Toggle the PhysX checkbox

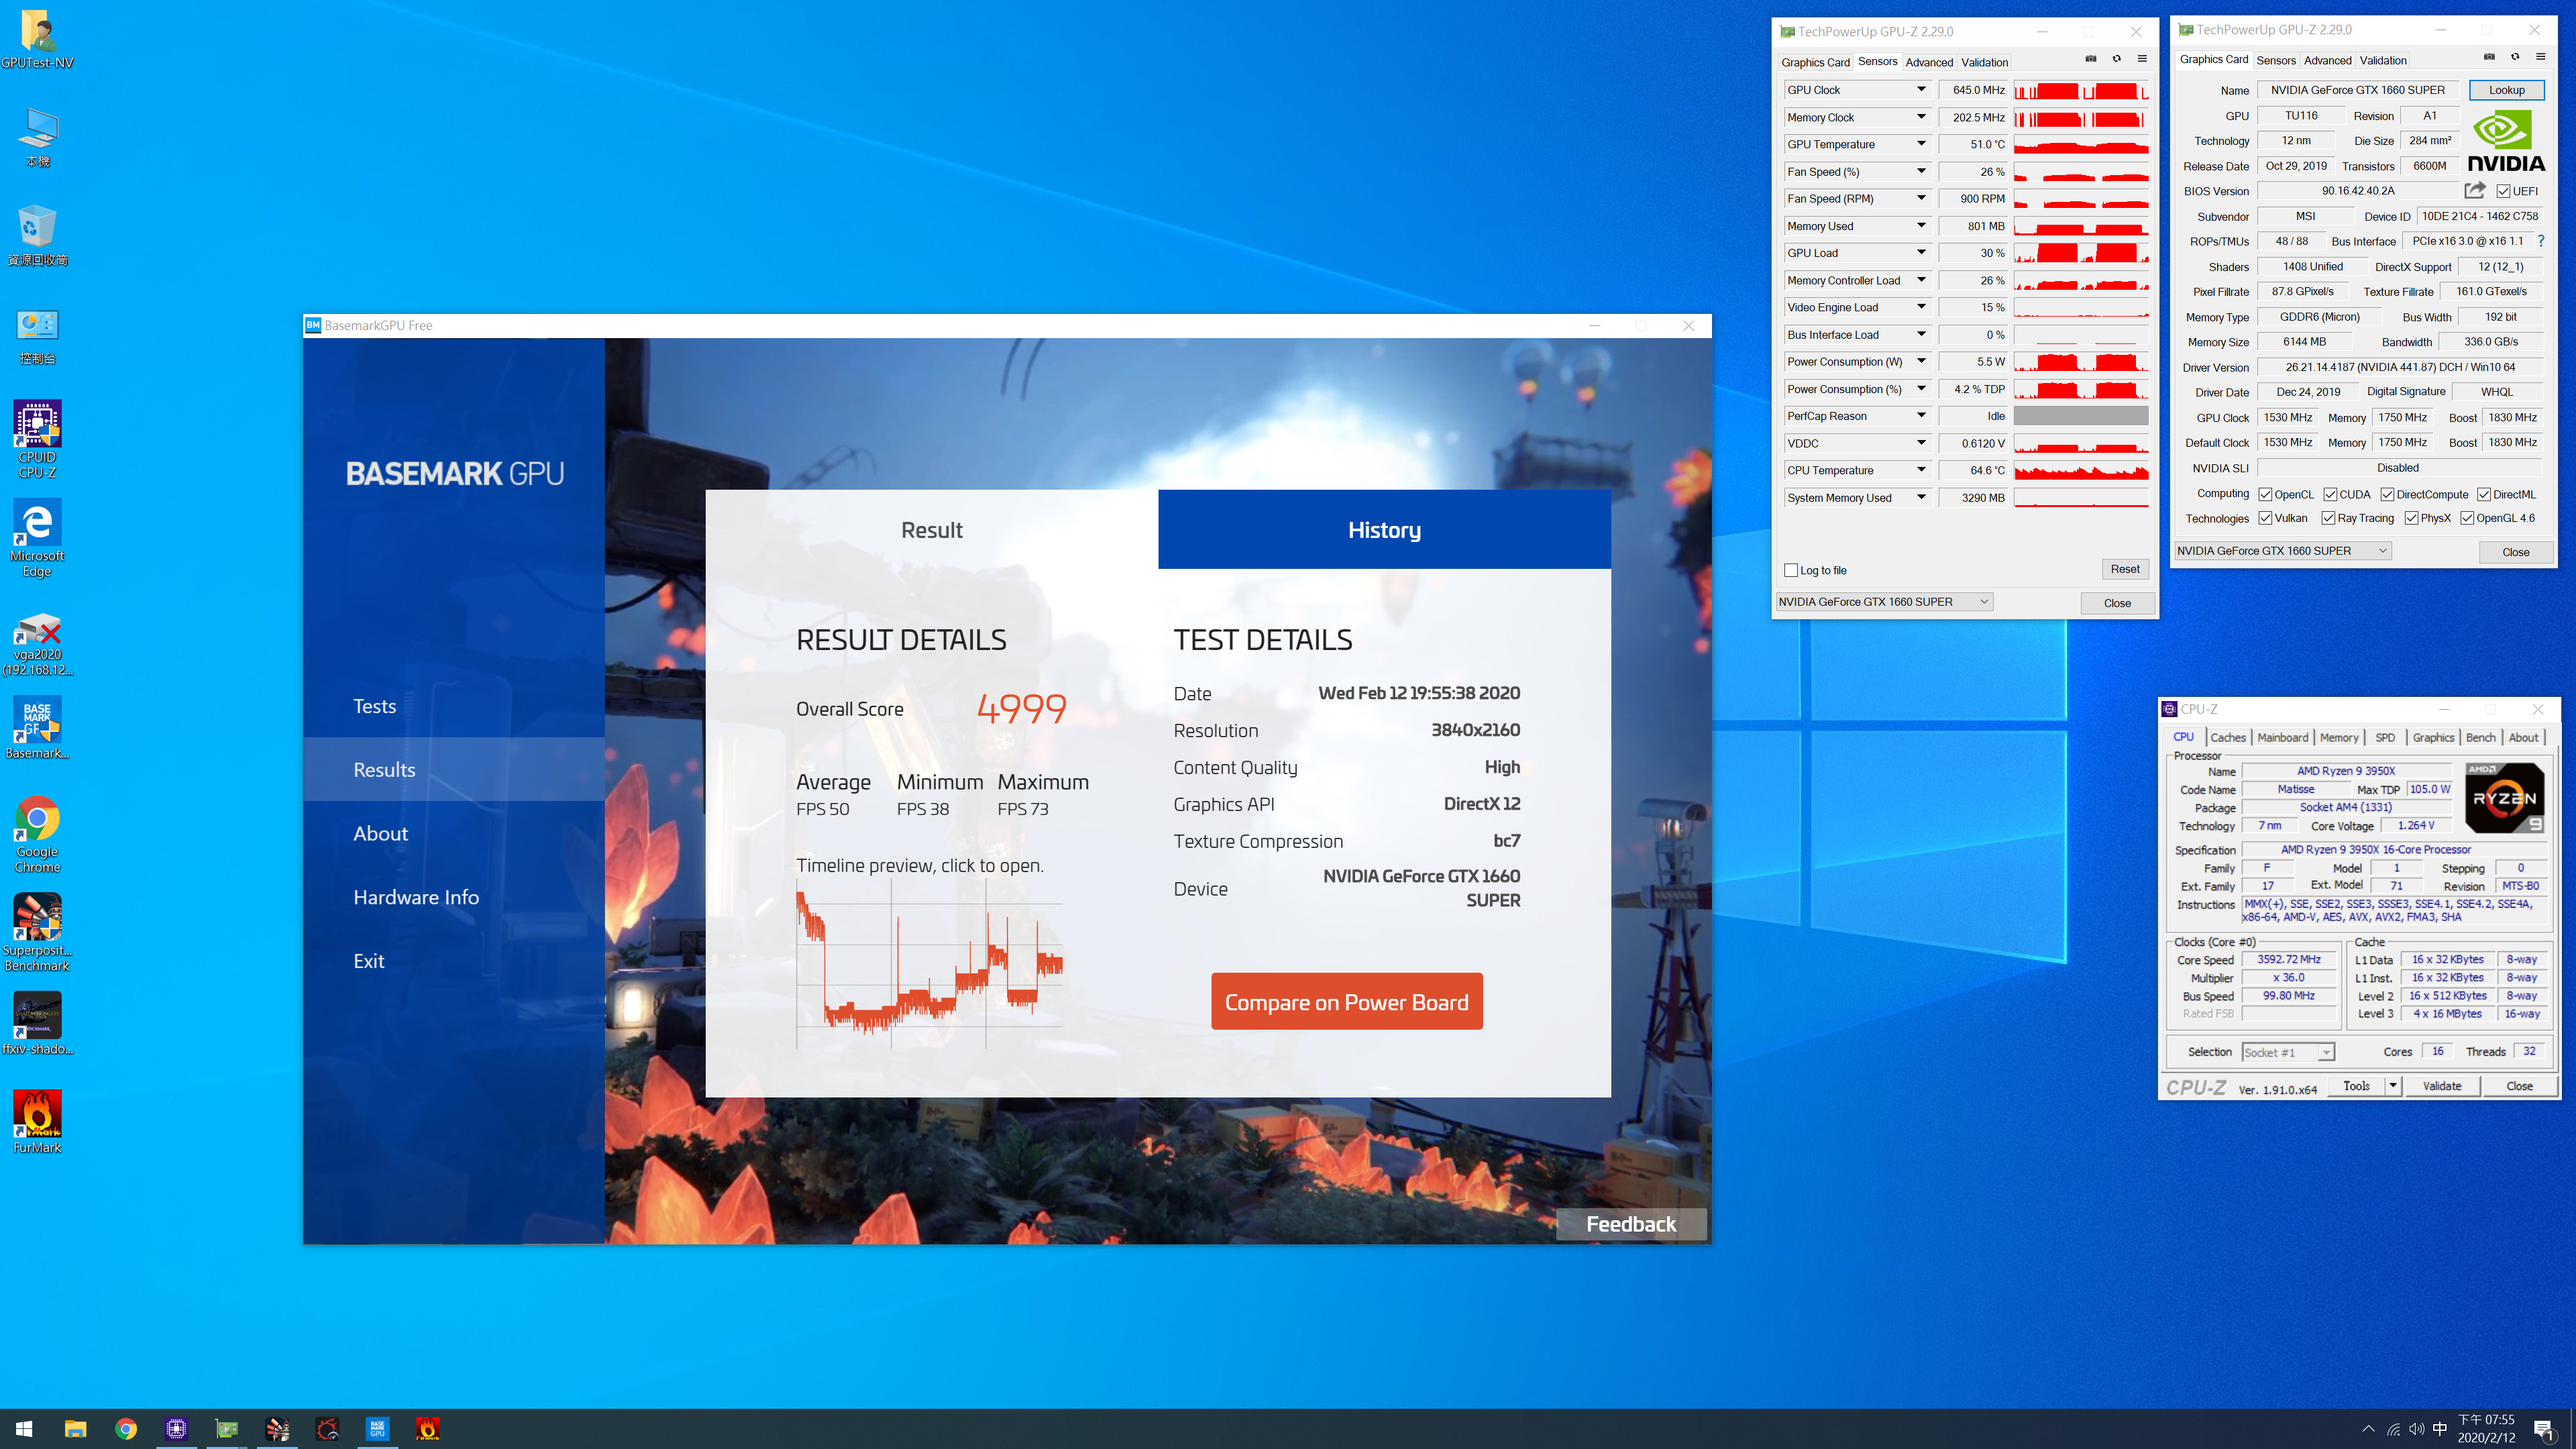[2411, 518]
